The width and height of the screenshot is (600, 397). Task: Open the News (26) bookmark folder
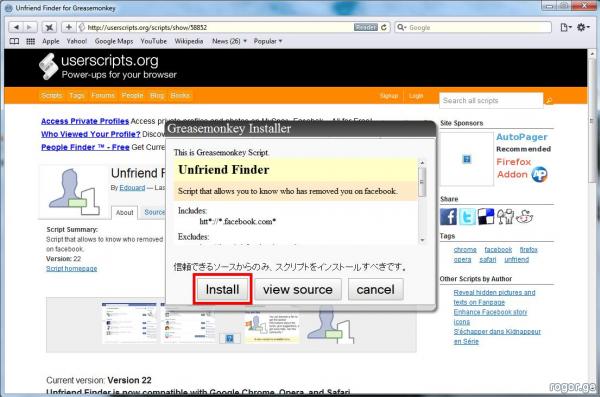229,41
